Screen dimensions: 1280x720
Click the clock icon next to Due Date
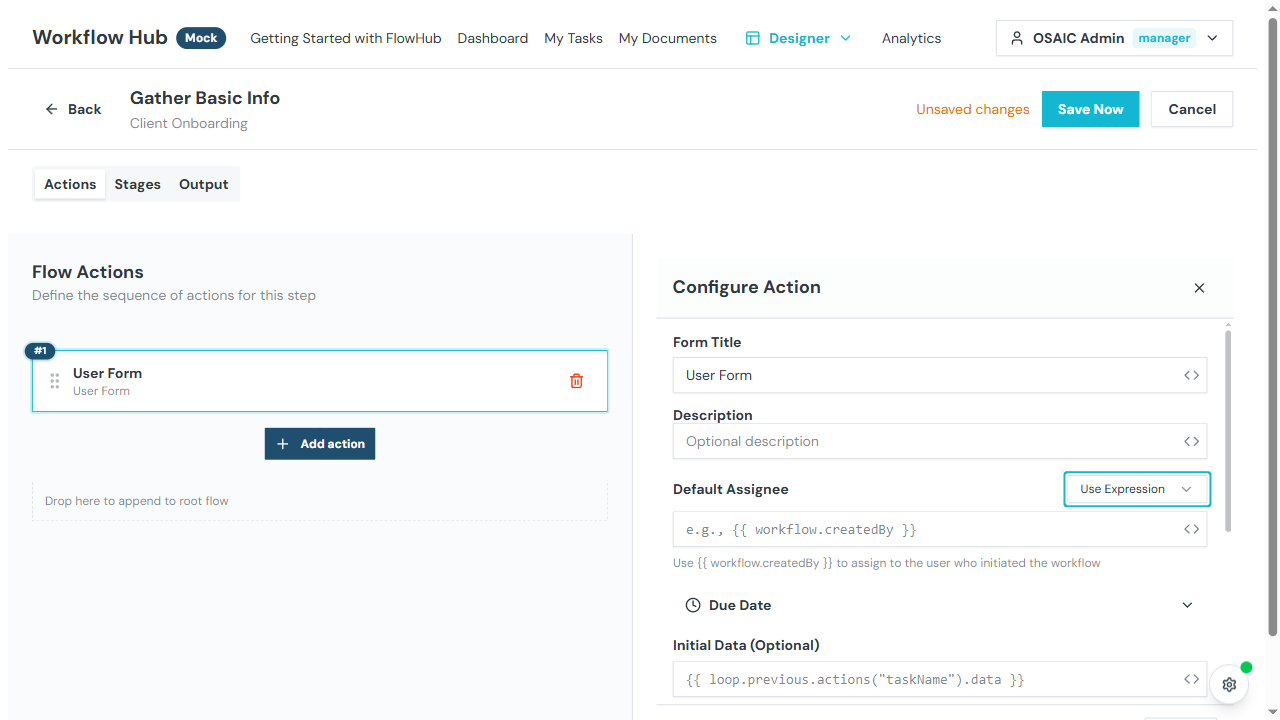click(692, 605)
